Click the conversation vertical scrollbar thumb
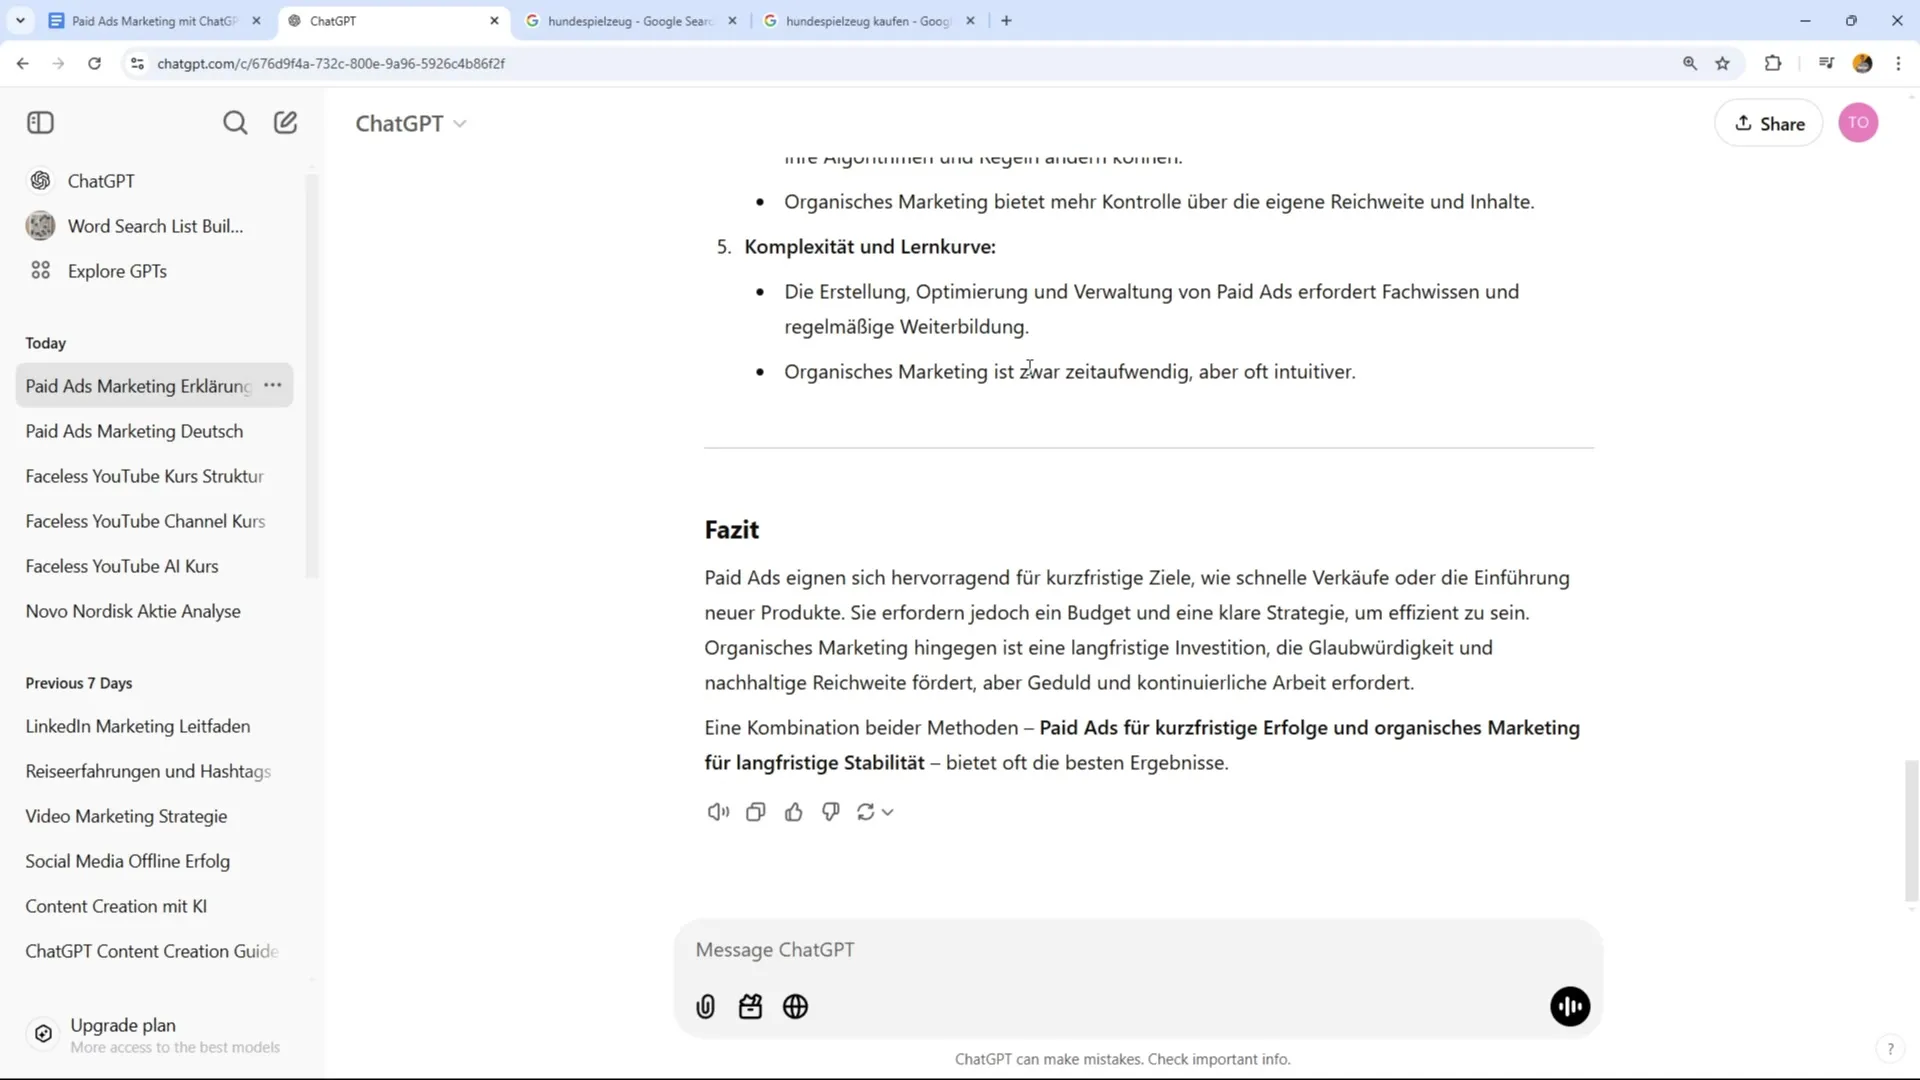Screen dimensions: 1920x1080 pos(1911,830)
